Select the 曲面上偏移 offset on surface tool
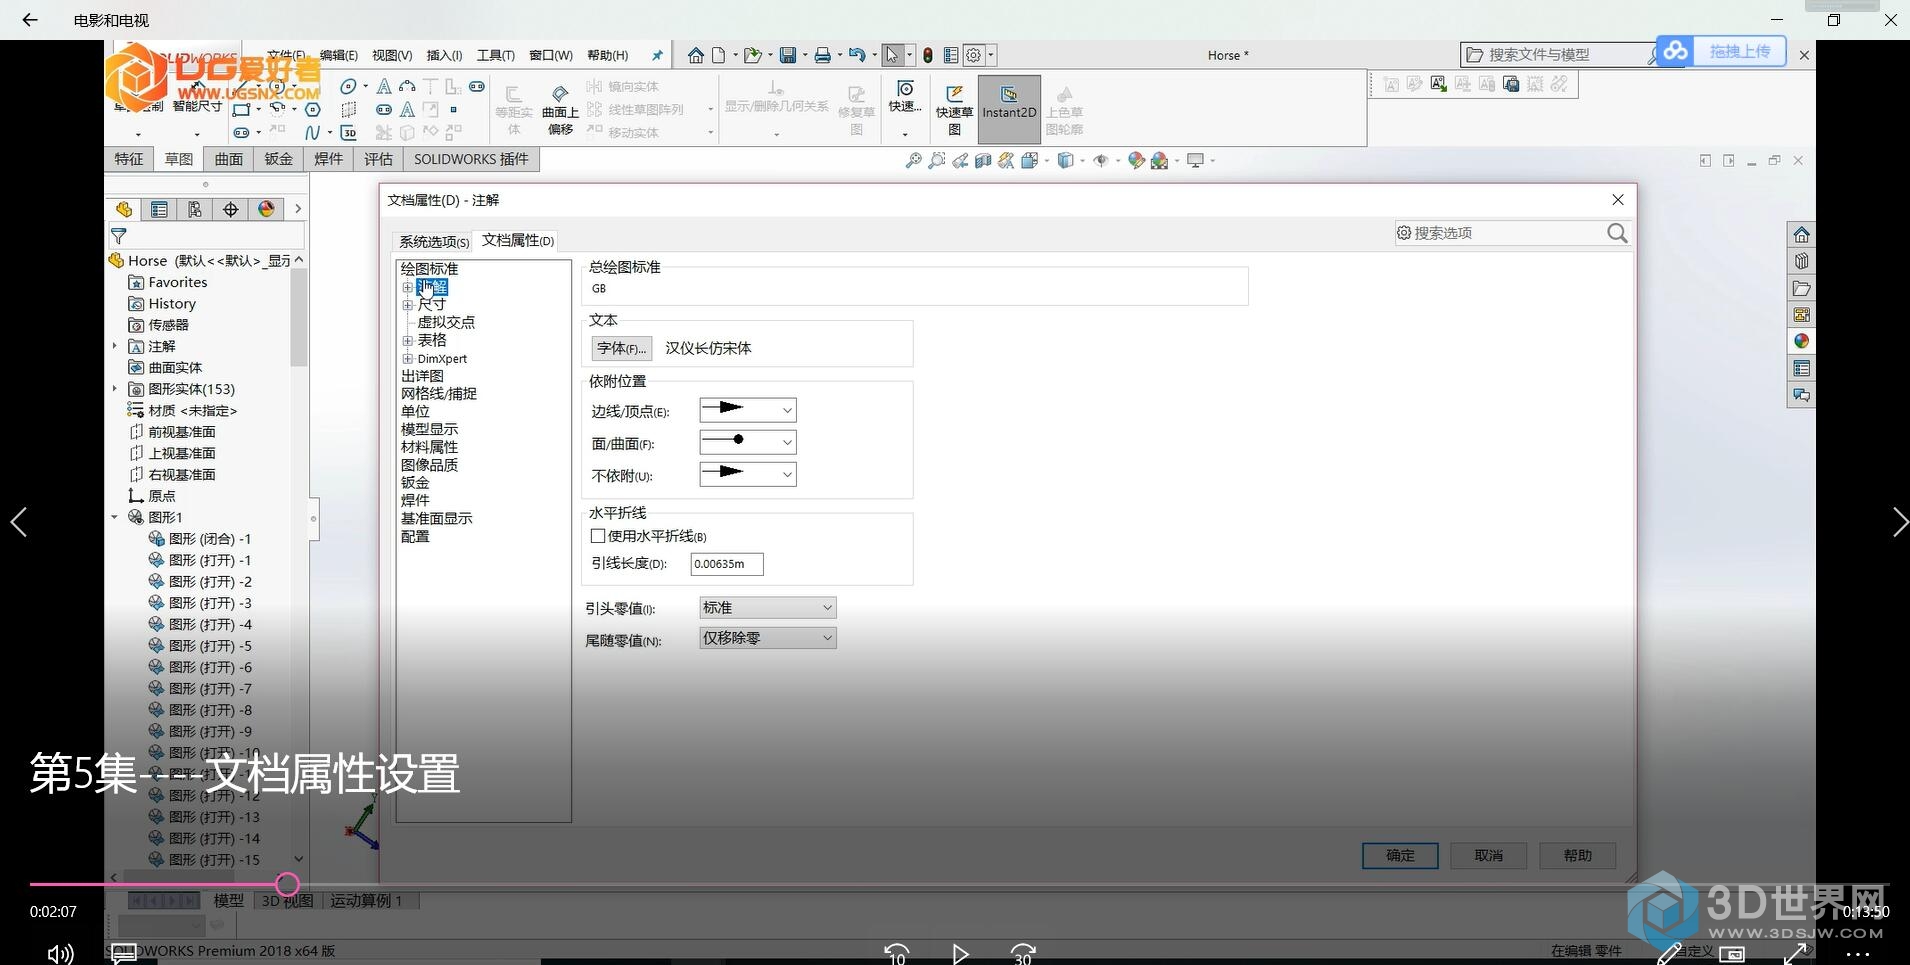 coord(560,110)
